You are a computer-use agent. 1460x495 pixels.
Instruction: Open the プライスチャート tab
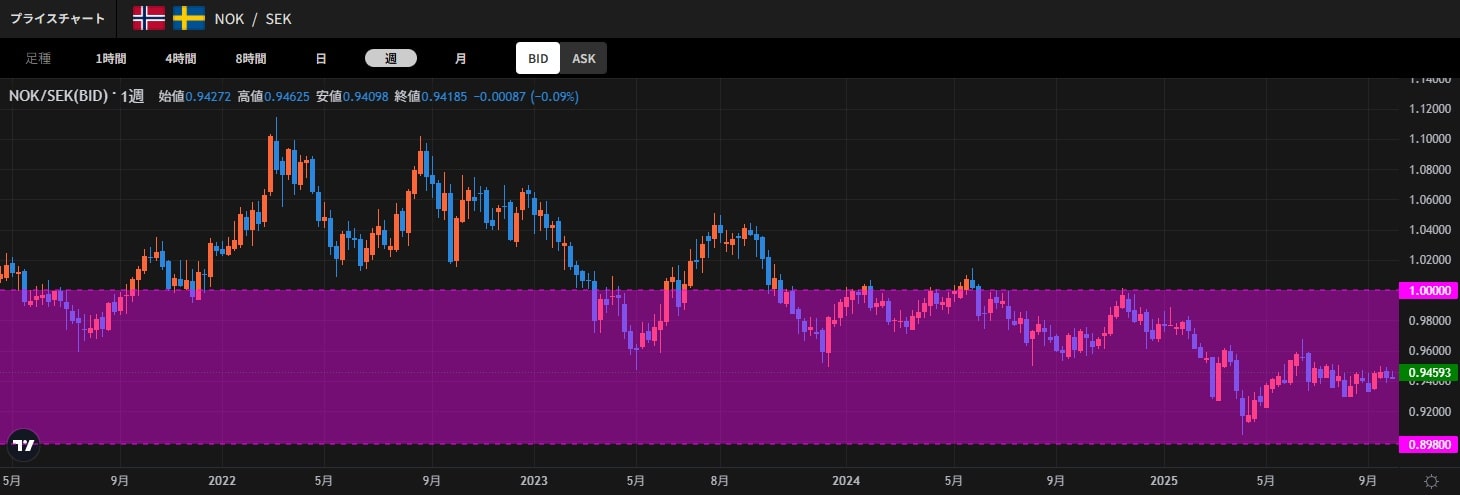(x=57, y=18)
